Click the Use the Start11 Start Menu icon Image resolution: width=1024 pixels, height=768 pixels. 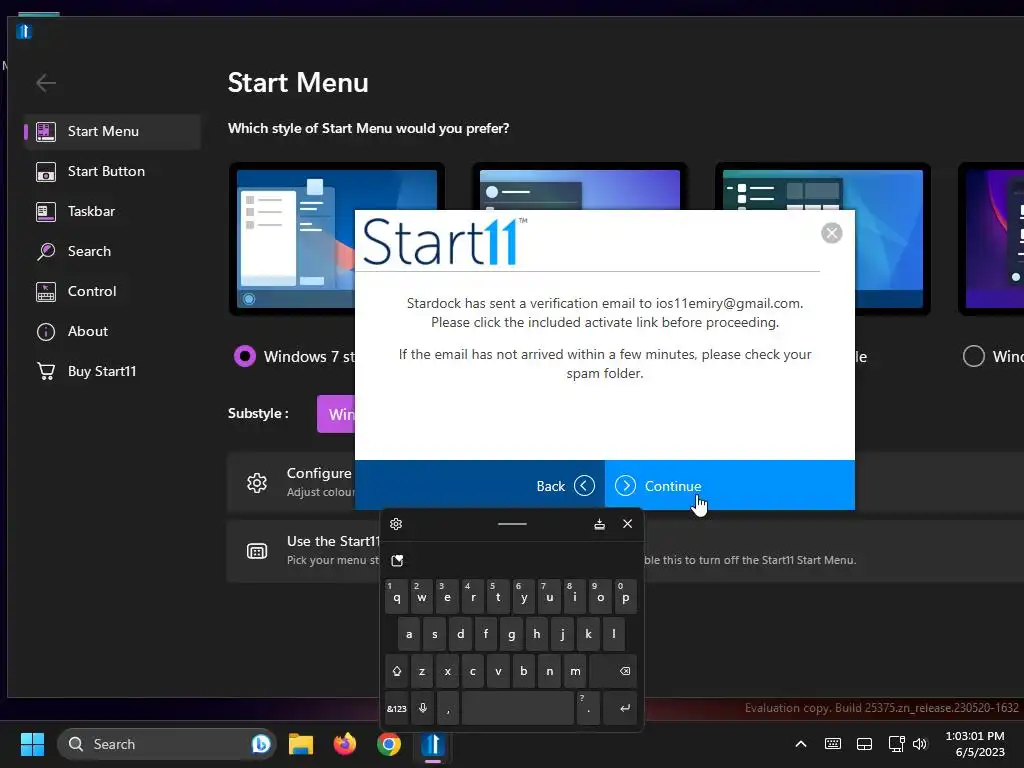click(257, 551)
